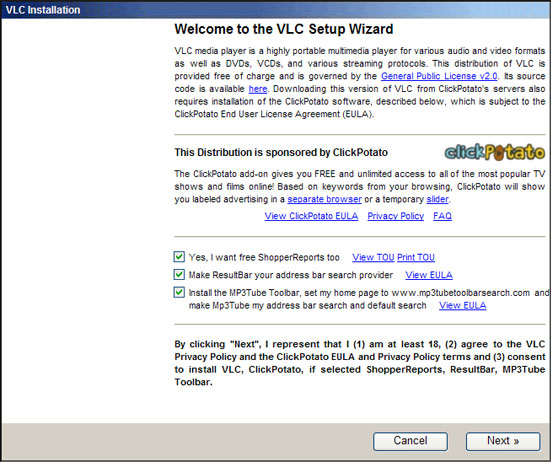
Task: Click the ShopperReports checkbox label text
Action: pos(264,258)
